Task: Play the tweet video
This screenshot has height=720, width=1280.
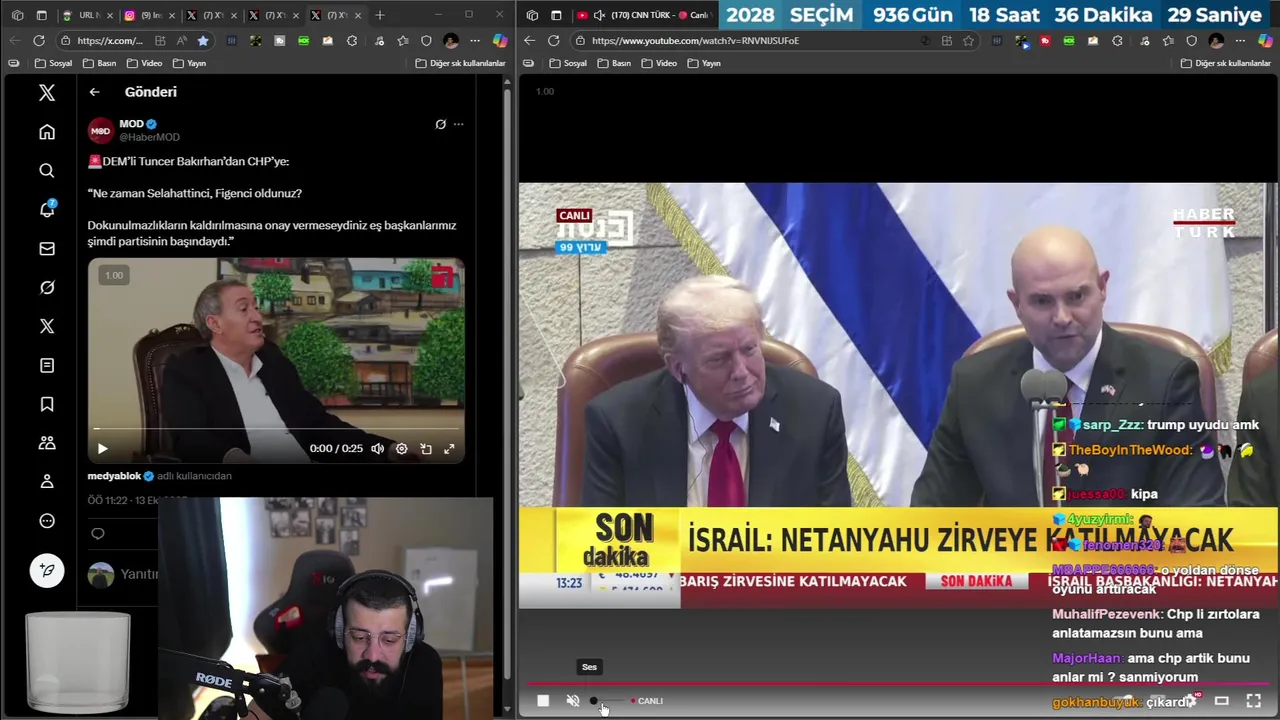Action: [x=102, y=449]
